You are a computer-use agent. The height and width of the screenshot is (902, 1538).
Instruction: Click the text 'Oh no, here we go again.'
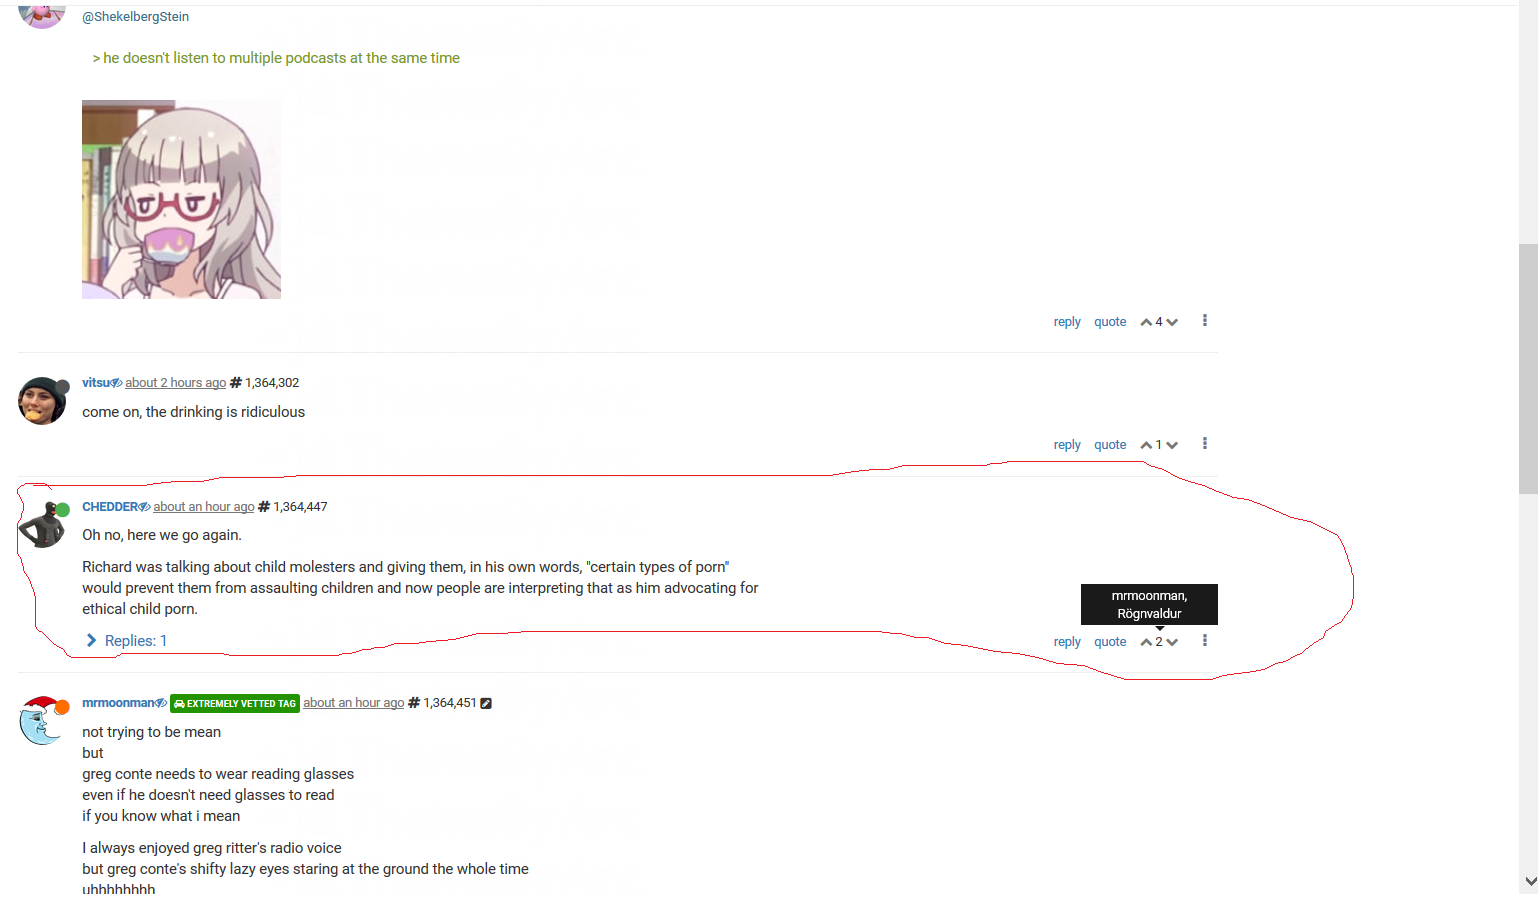pyautogui.click(x=162, y=535)
